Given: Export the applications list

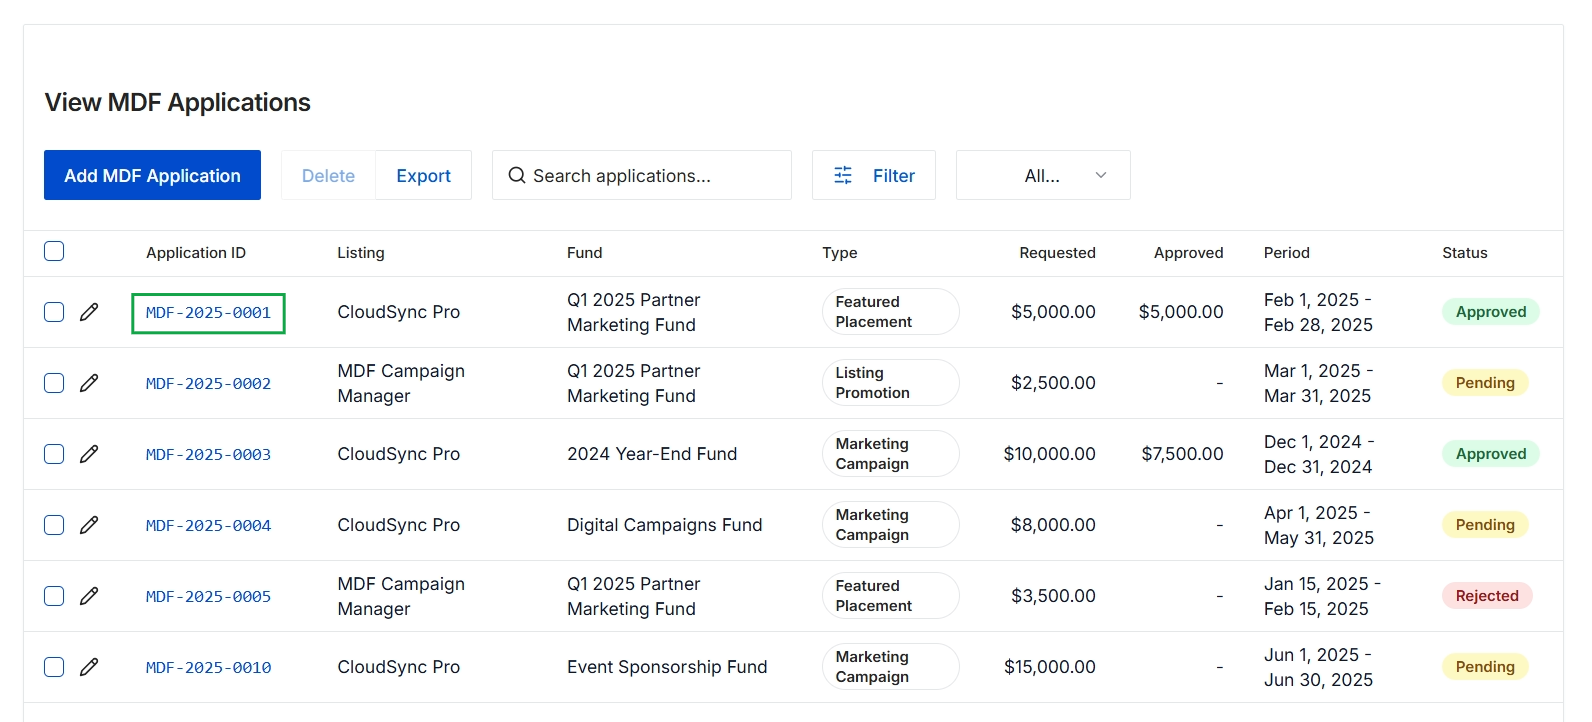Looking at the screenshot, I should click(423, 175).
